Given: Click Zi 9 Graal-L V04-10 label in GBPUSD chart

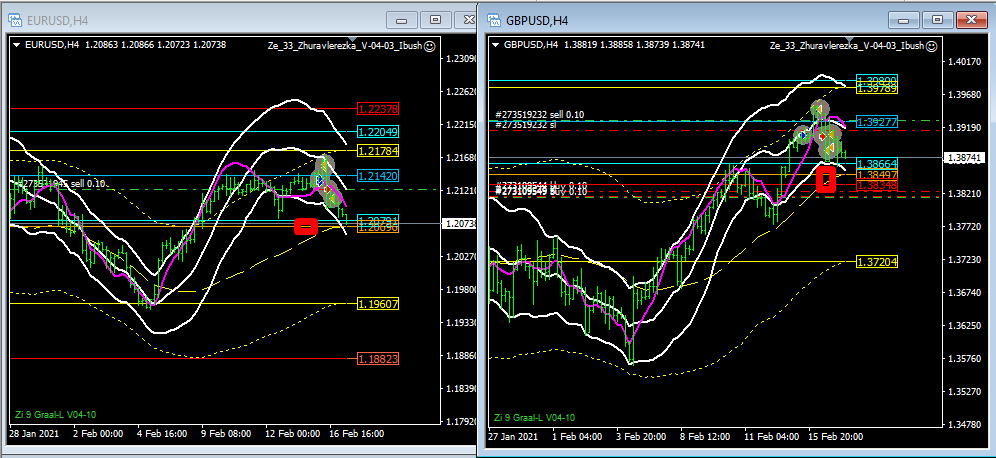Looking at the screenshot, I should (535, 418).
